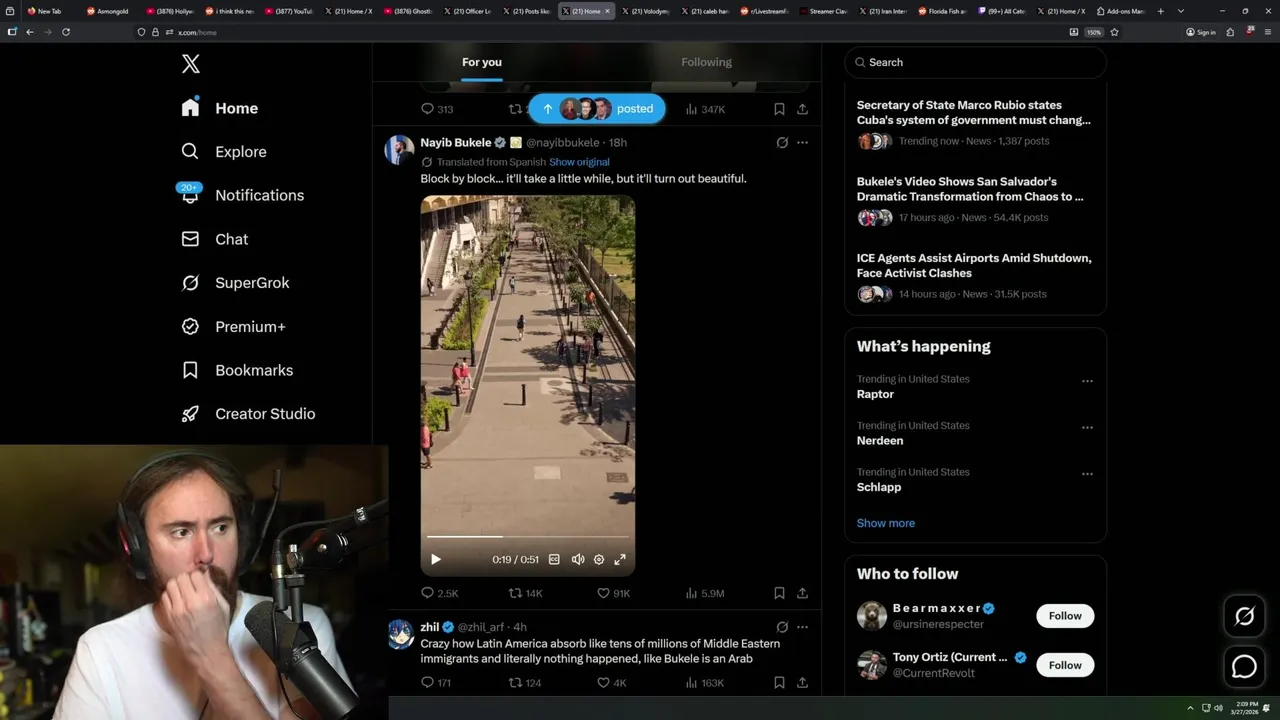Image resolution: width=1280 pixels, height=720 pixels.
Task: Open video playback settings gear
Action: coord(599,560)
